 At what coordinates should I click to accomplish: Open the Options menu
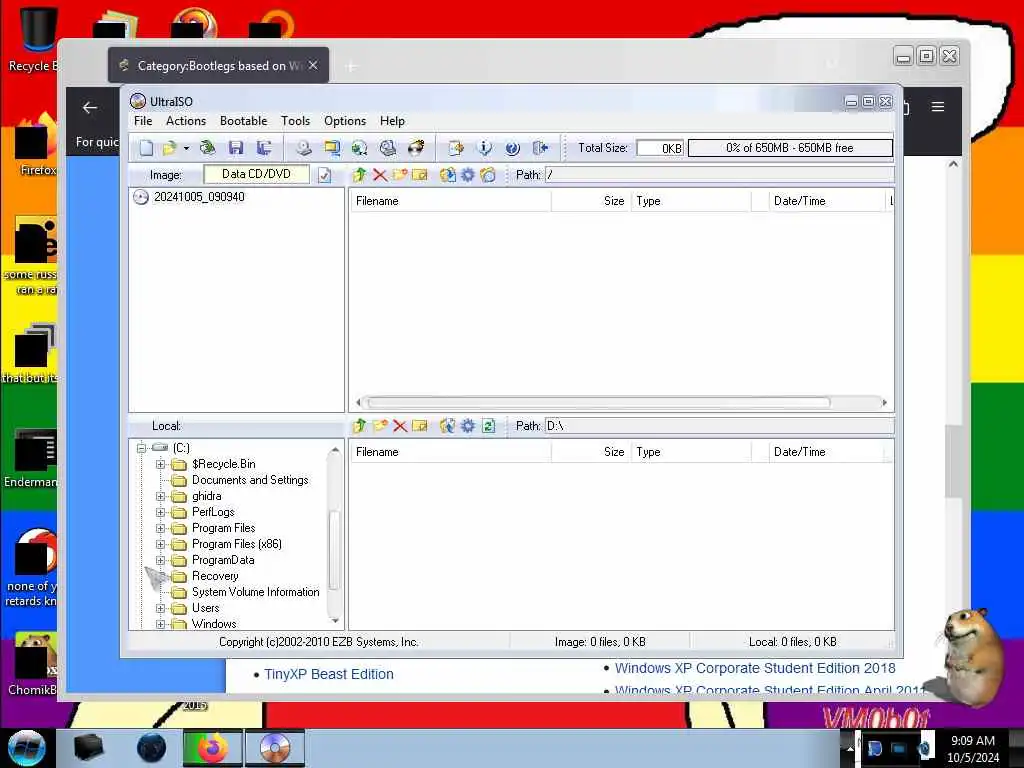345,121
